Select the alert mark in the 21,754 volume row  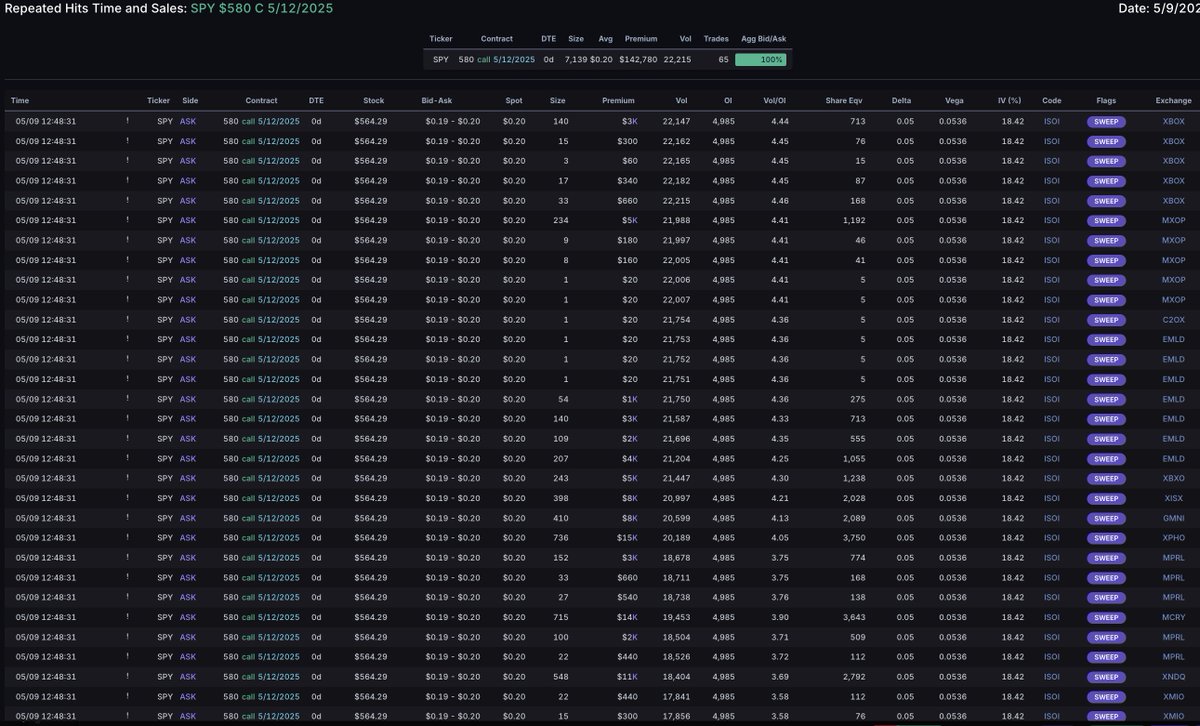[127, 319]
